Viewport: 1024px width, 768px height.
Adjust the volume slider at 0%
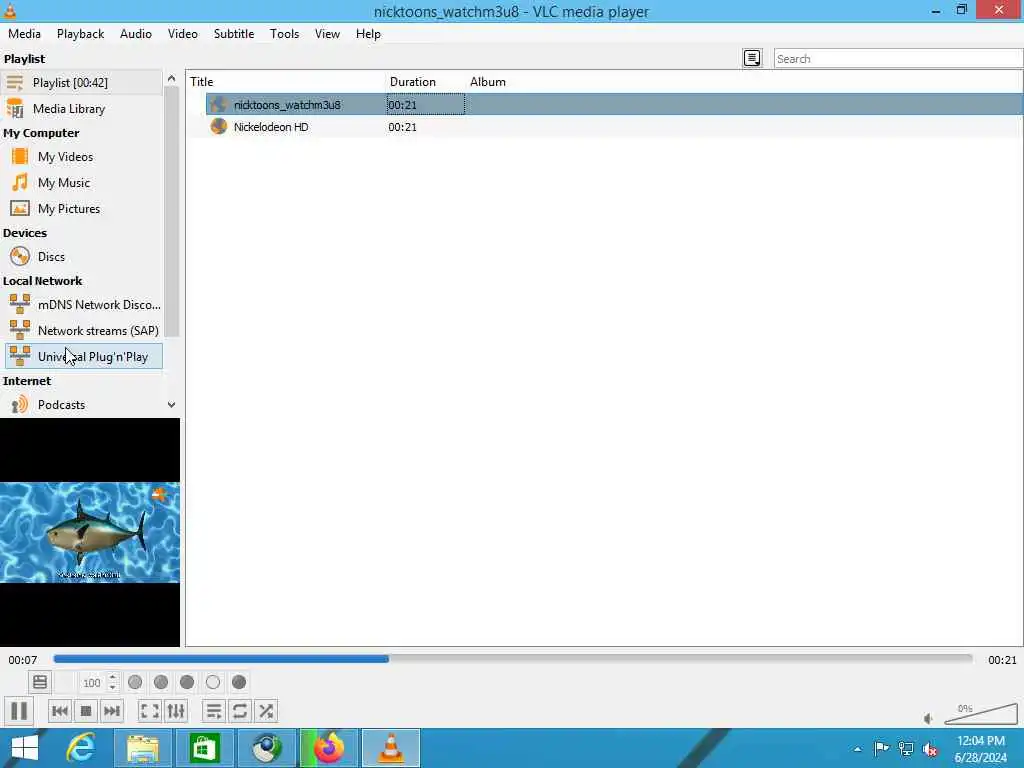981,713
